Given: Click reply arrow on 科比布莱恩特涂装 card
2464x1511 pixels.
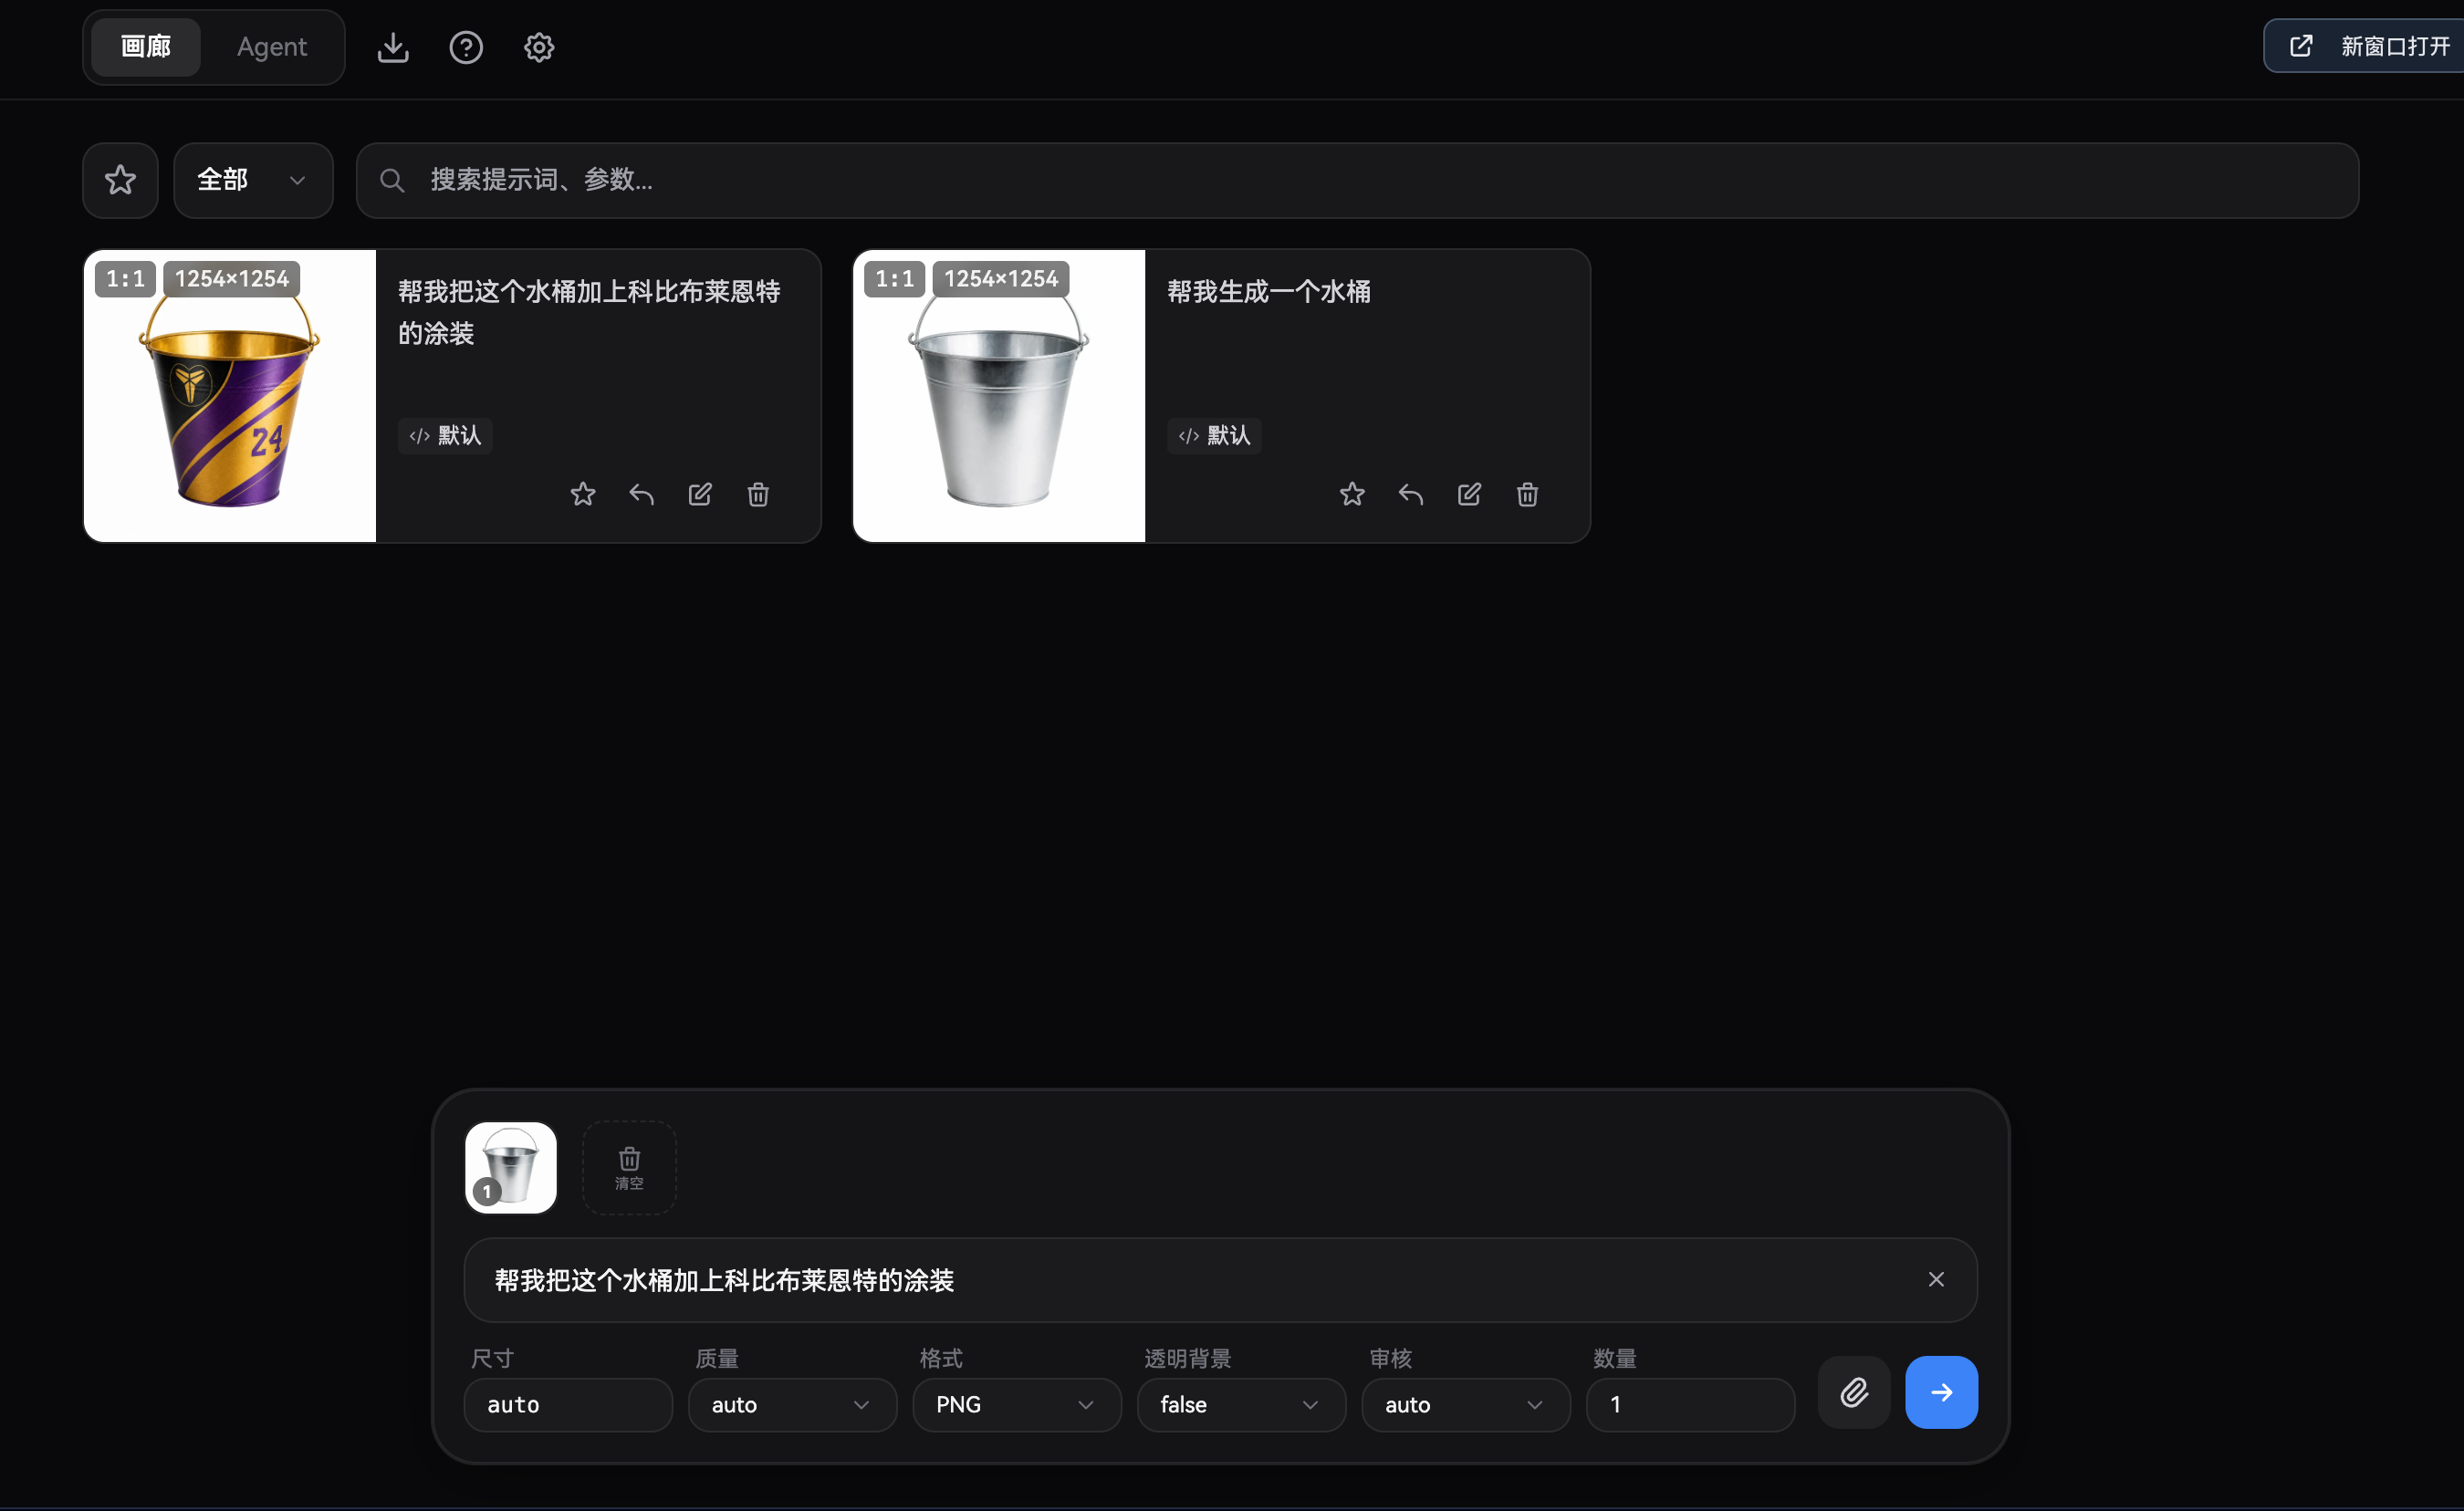Looking at the screenshot, I should (641, 494).
